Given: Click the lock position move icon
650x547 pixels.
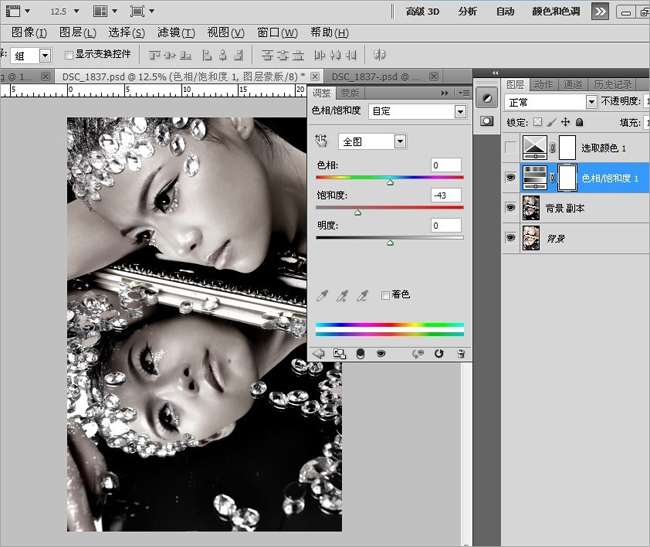Looking at the screenshot, I should click(x=567, y=122).
